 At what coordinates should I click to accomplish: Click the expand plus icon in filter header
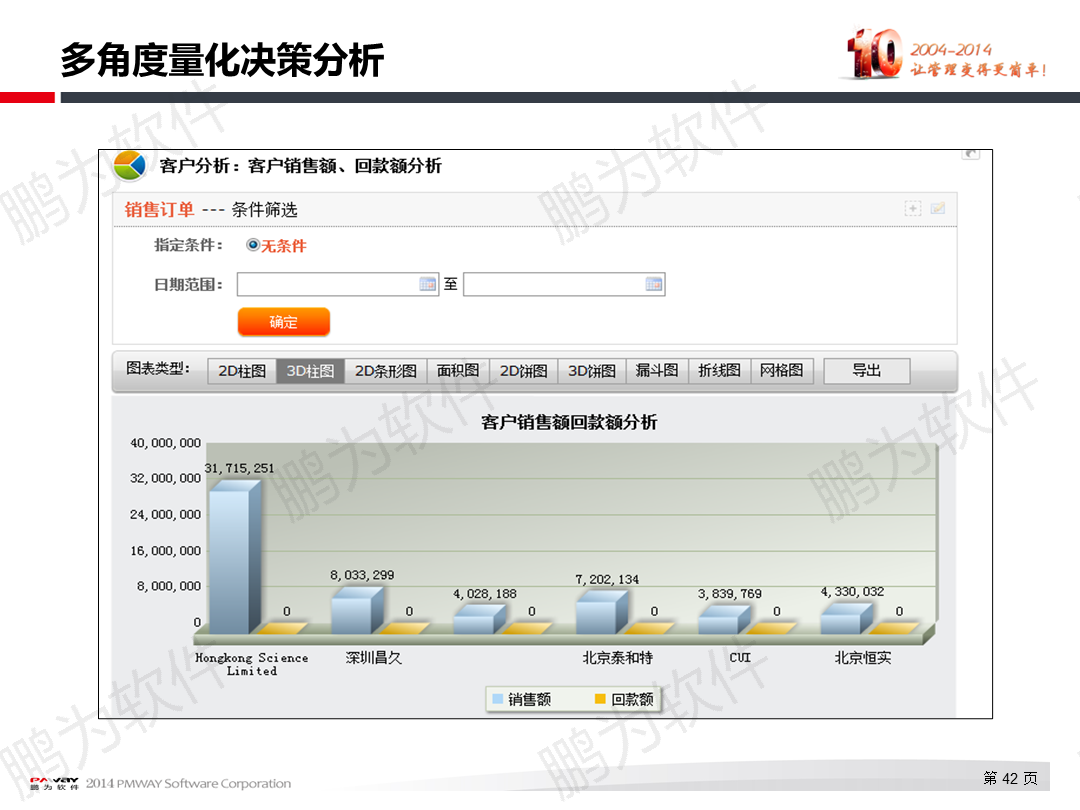(x=913, y=208)
